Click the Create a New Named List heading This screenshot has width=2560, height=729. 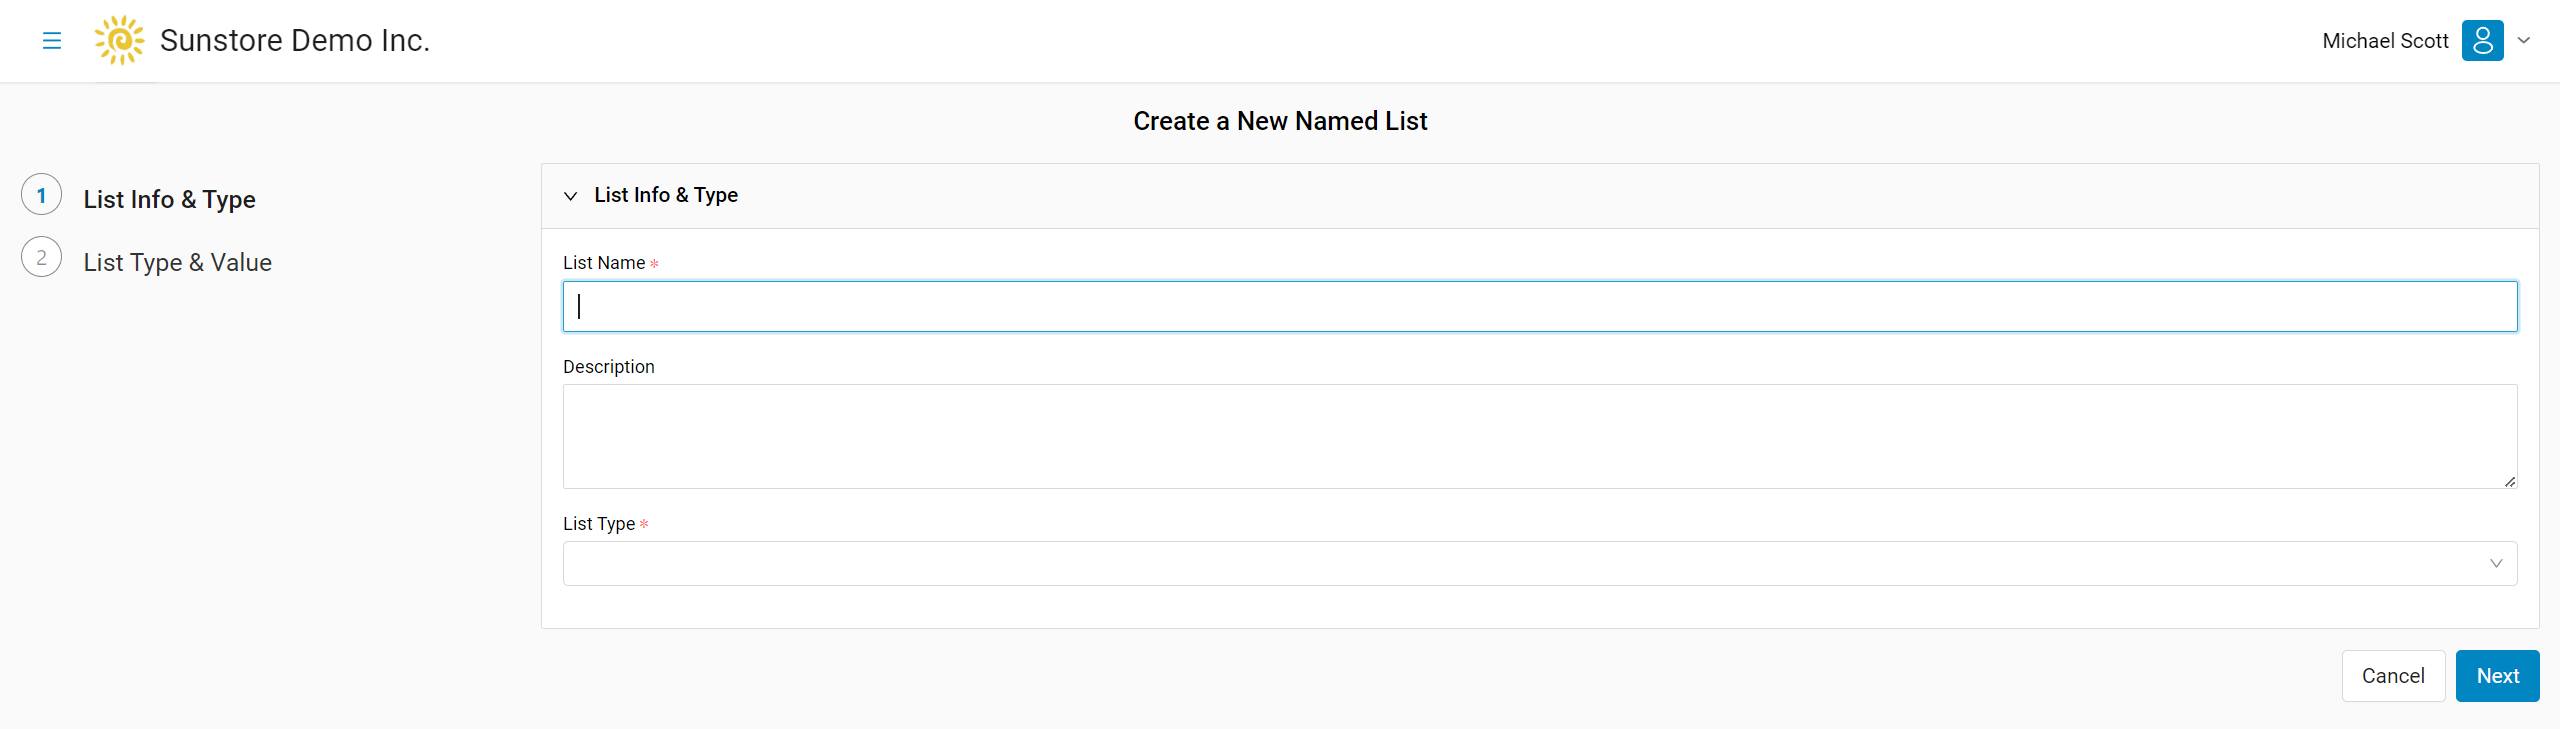click(1280, 121)
